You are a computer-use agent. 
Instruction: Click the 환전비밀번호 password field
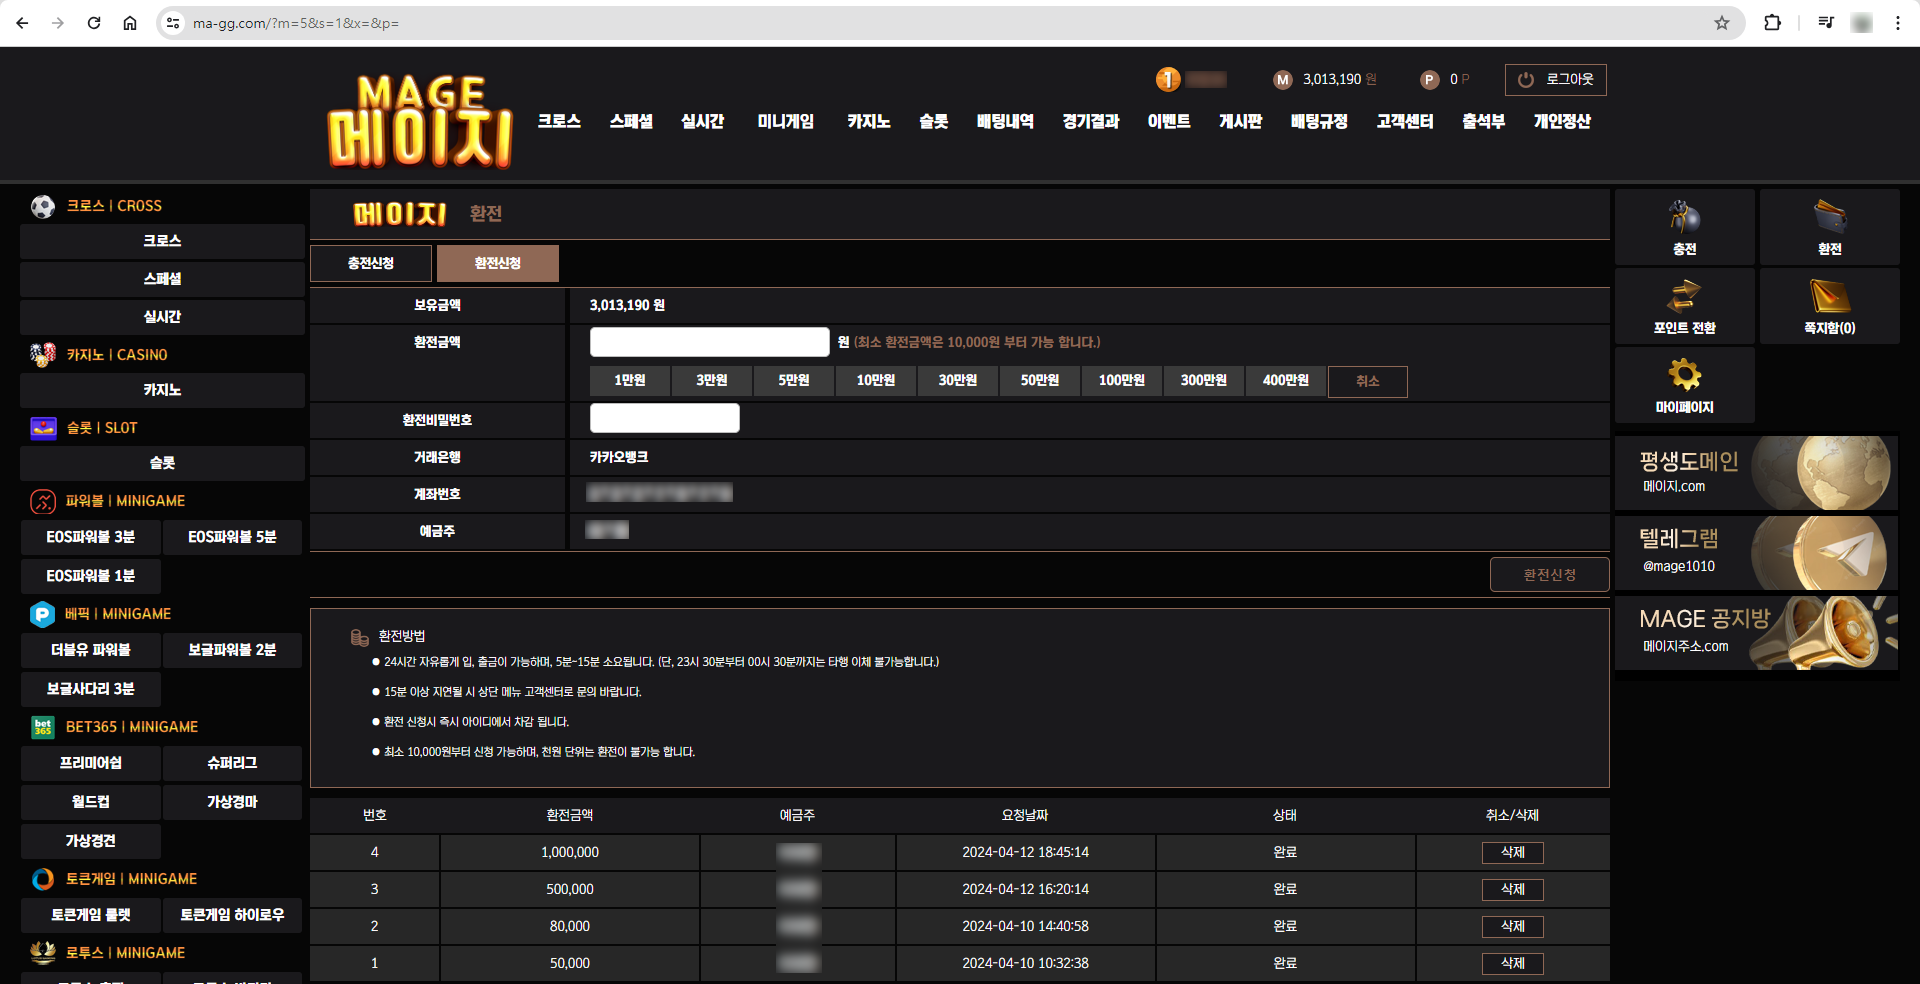coord(665,418)
